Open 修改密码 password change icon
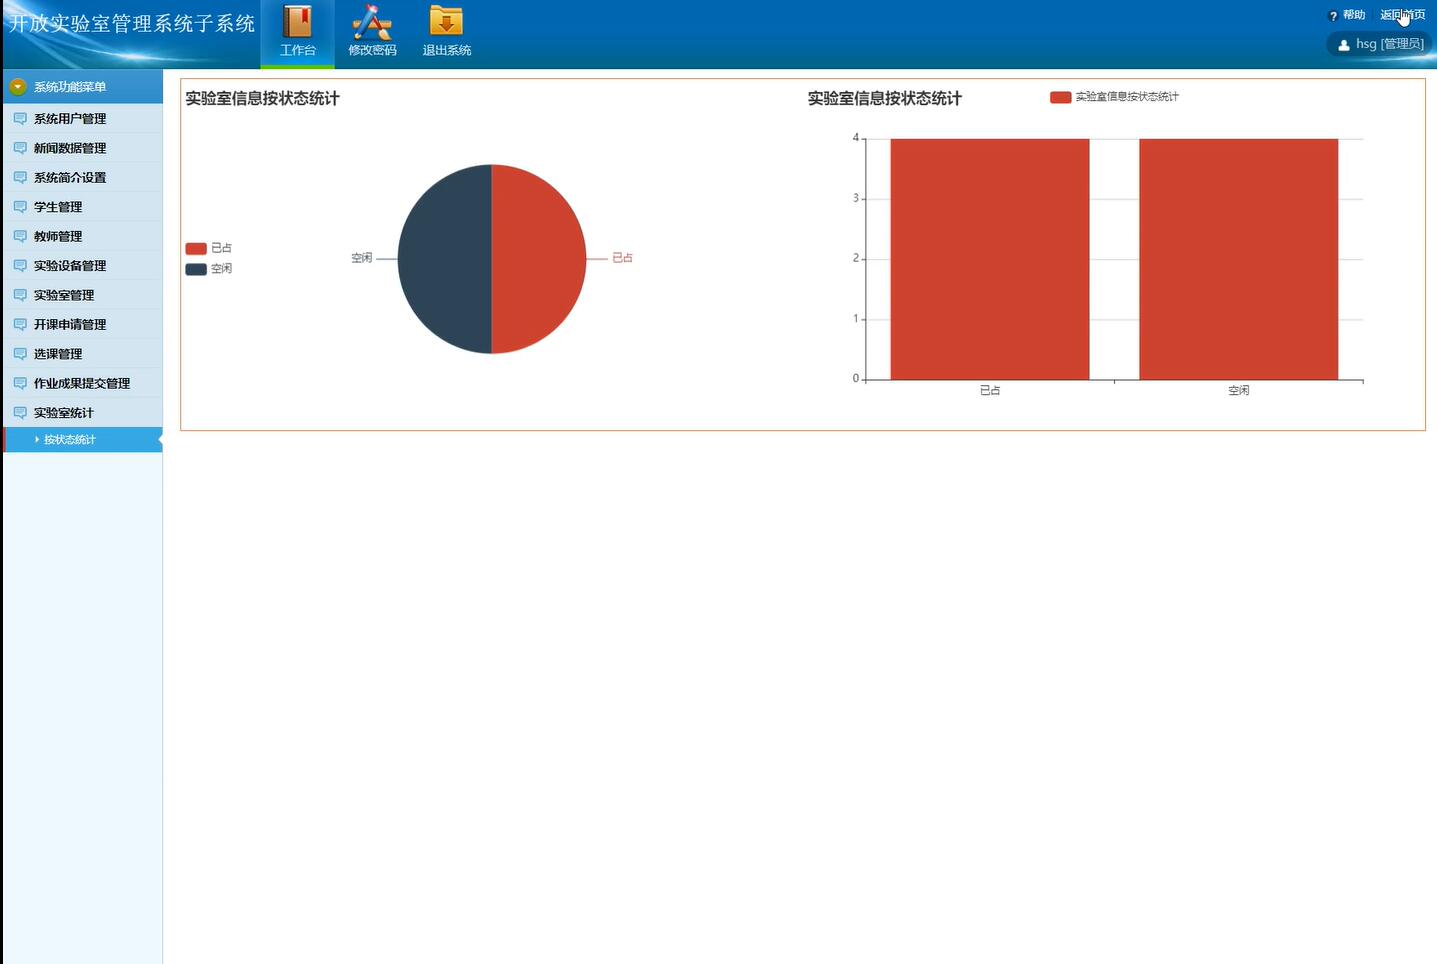 click(x=372, y=22)
